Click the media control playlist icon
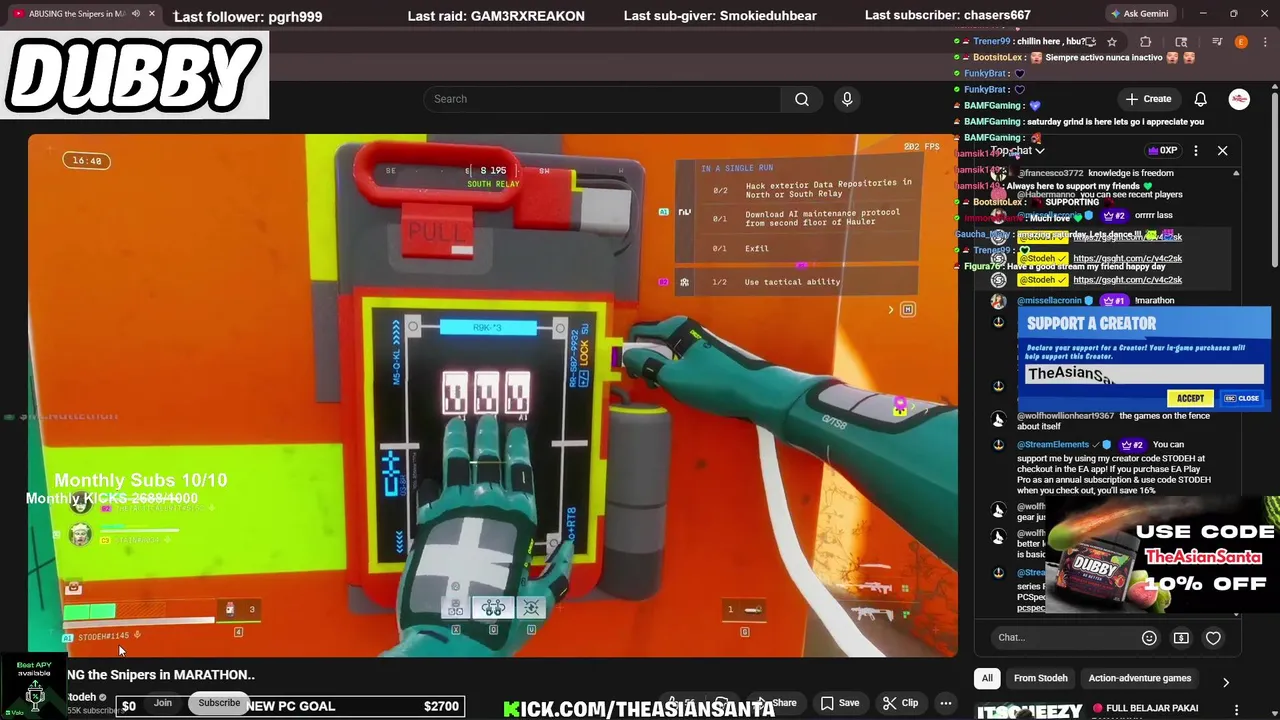The image size is (1280, 720). point(1217,42)
